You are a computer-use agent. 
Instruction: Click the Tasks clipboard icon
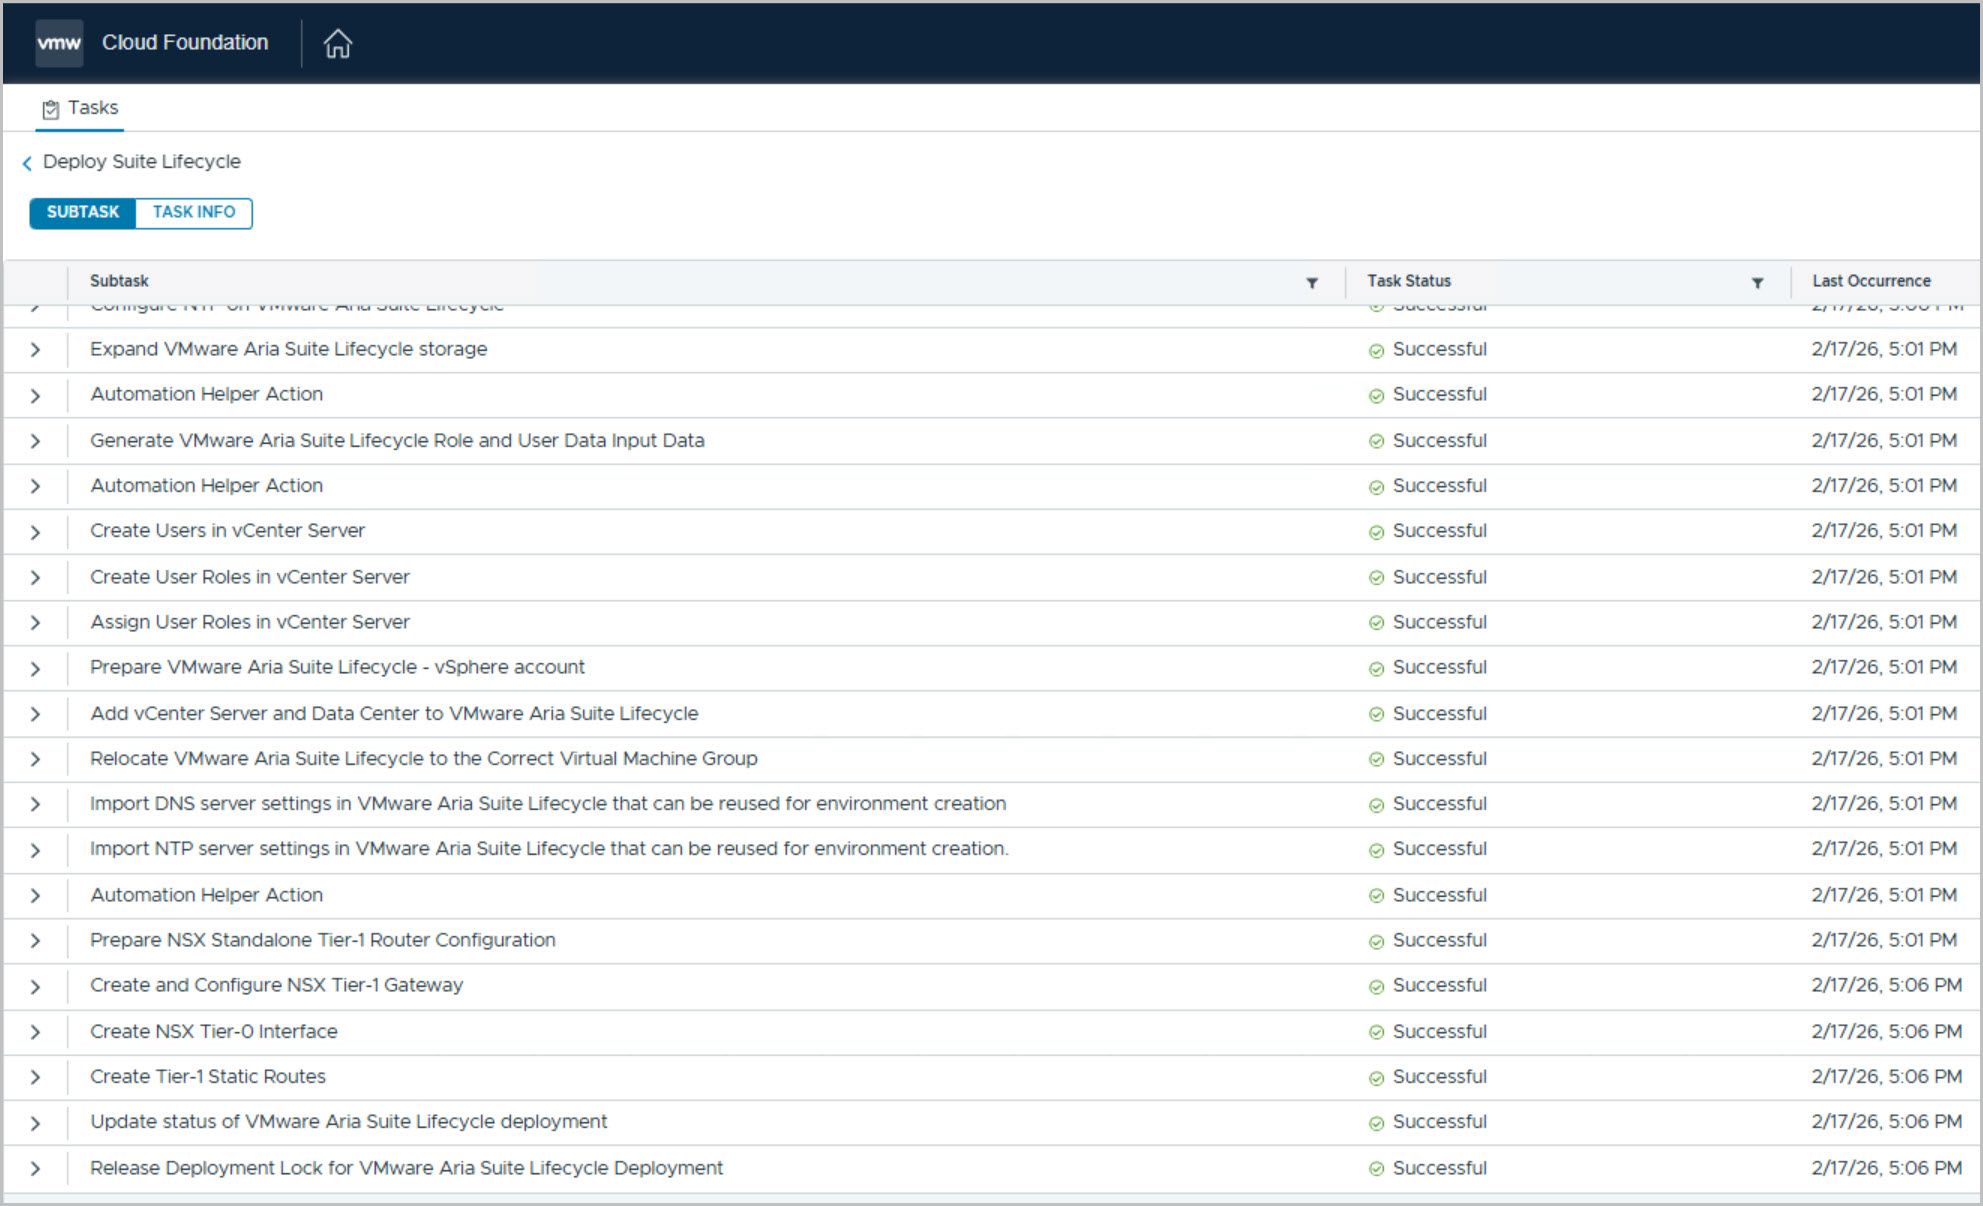point(51,109)
